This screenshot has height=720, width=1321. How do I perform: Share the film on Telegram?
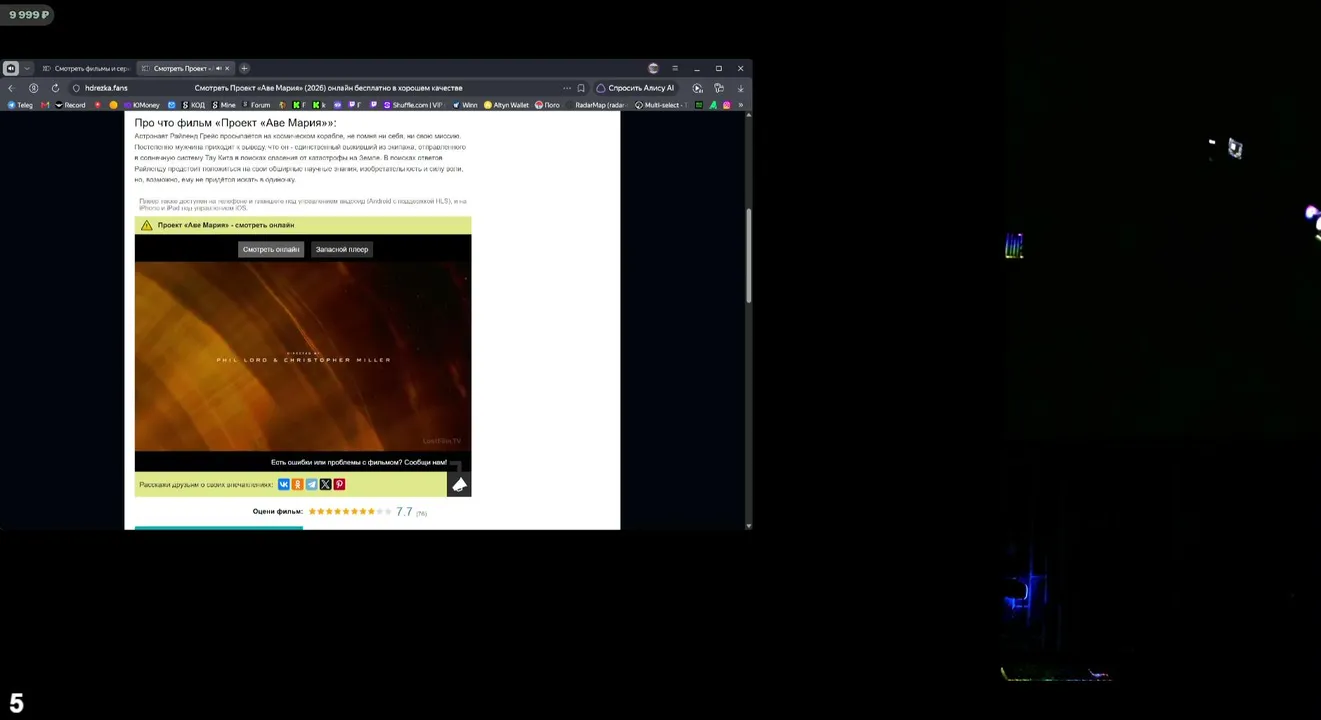(312, 484)
